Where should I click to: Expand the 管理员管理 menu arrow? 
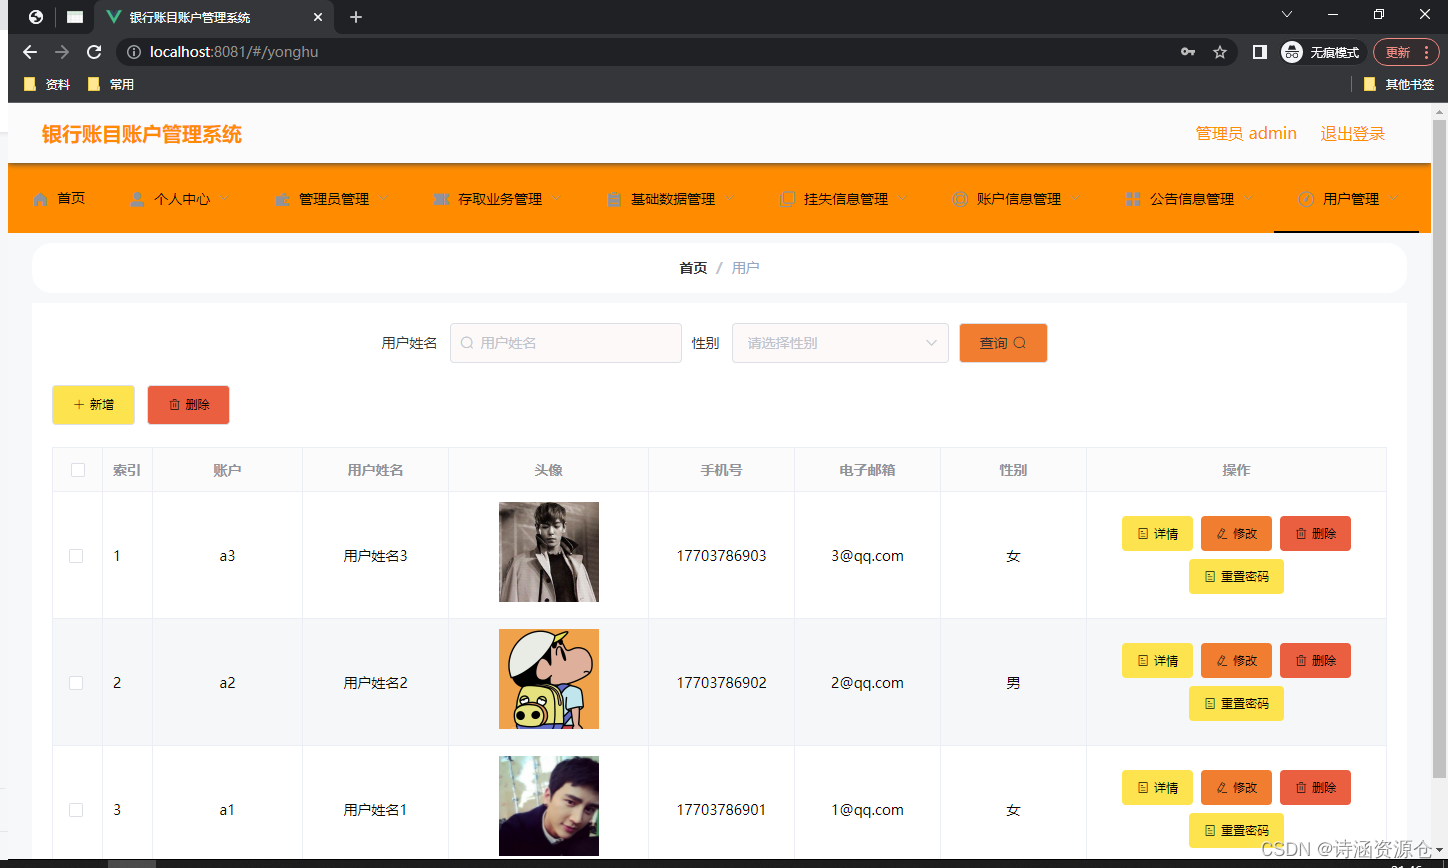(384, 198)
